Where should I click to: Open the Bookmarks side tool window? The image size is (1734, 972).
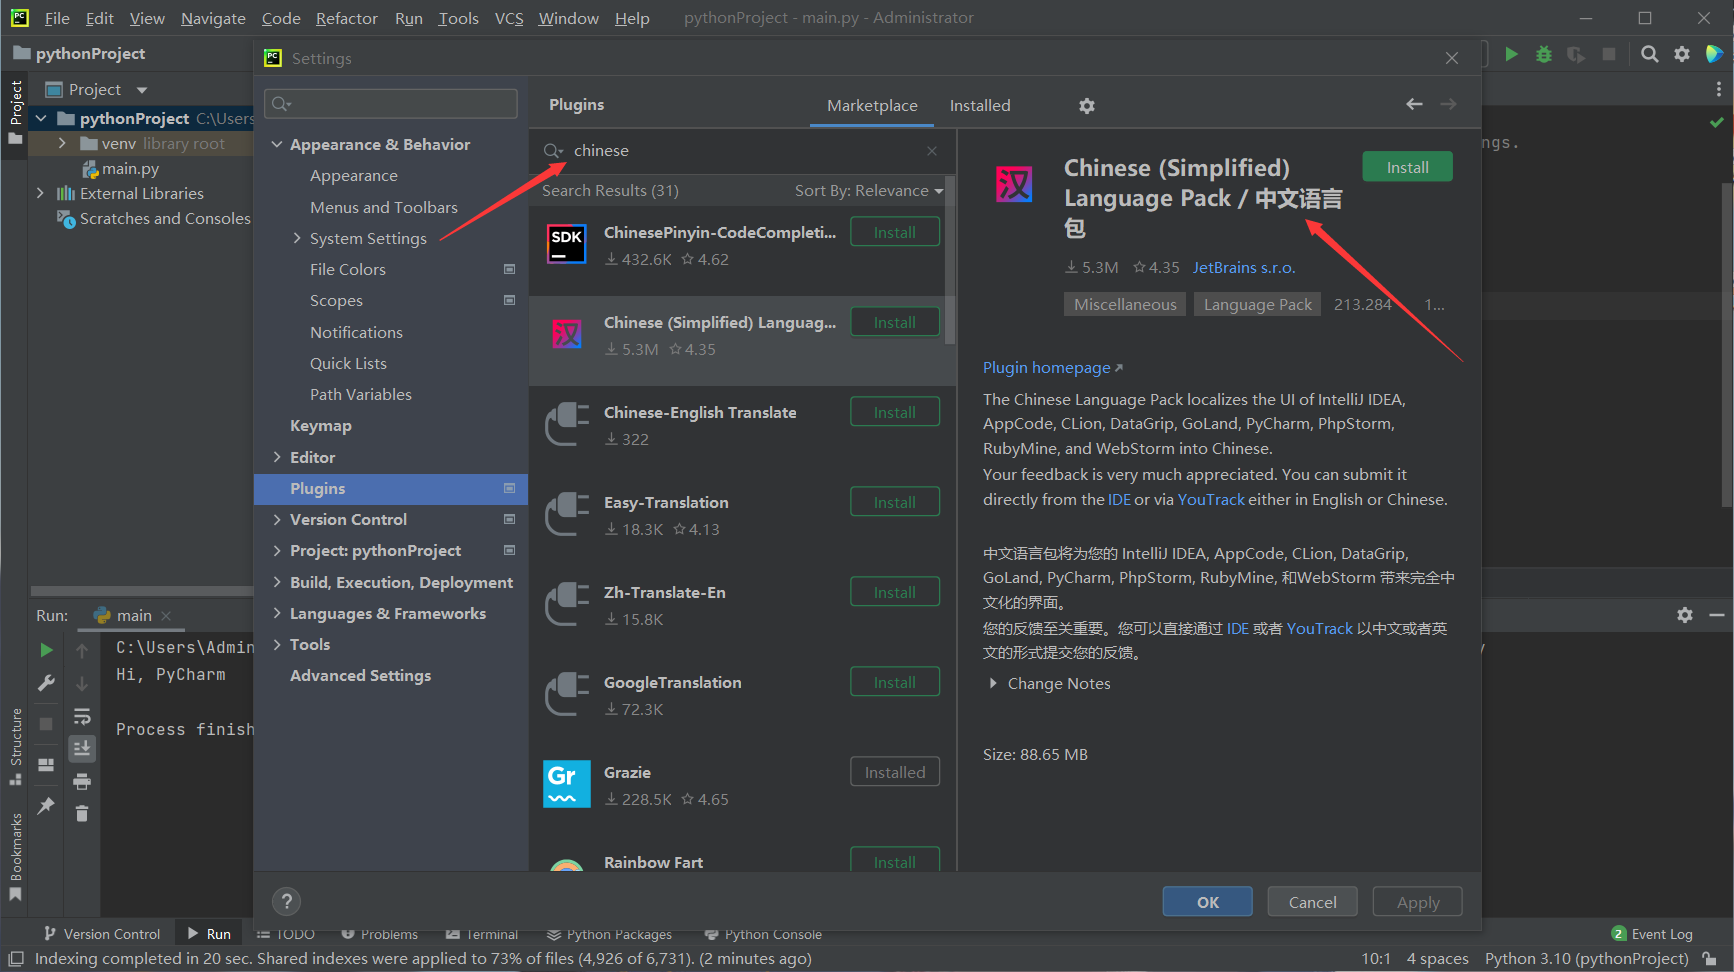click(x=16, y=855)
